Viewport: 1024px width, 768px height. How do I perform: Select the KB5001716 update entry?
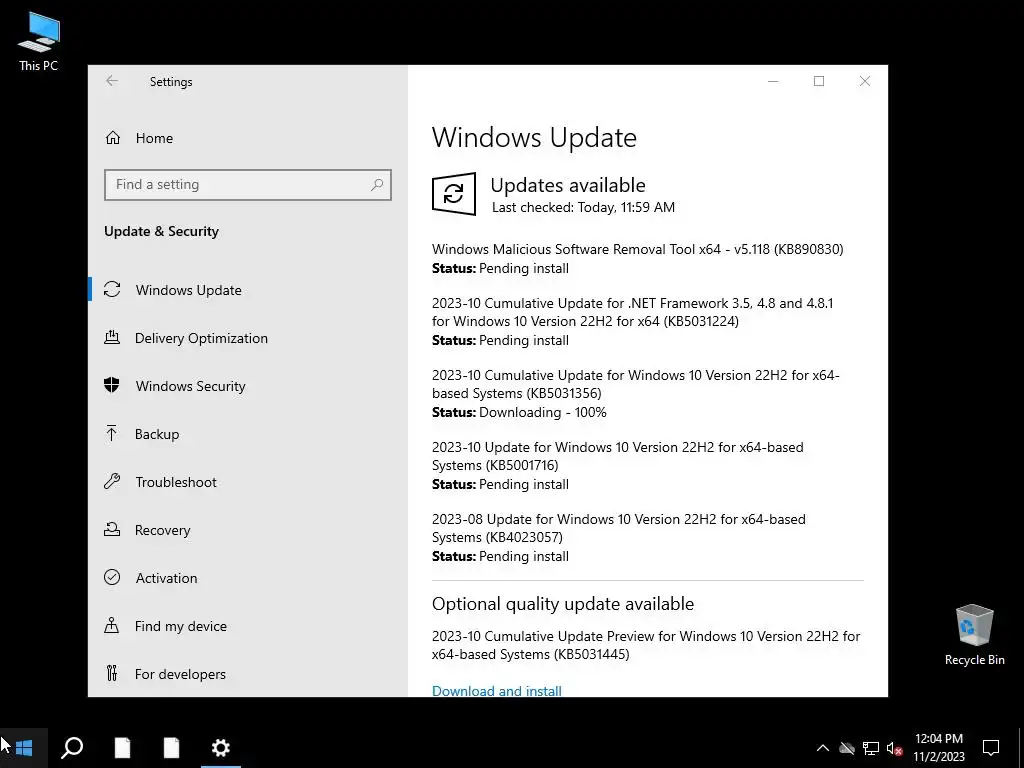[618, 456]
